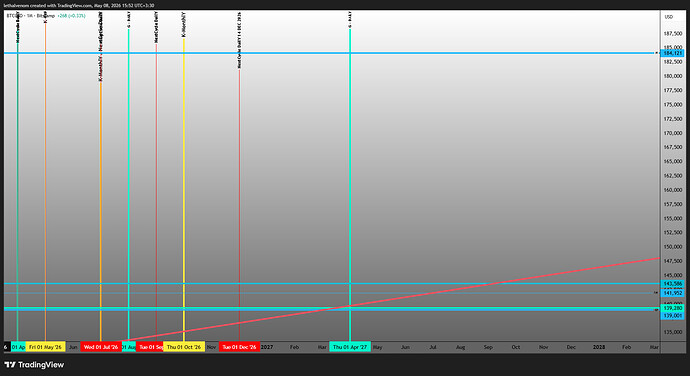
Task: Click the +268 price change text
Action: 71,16
